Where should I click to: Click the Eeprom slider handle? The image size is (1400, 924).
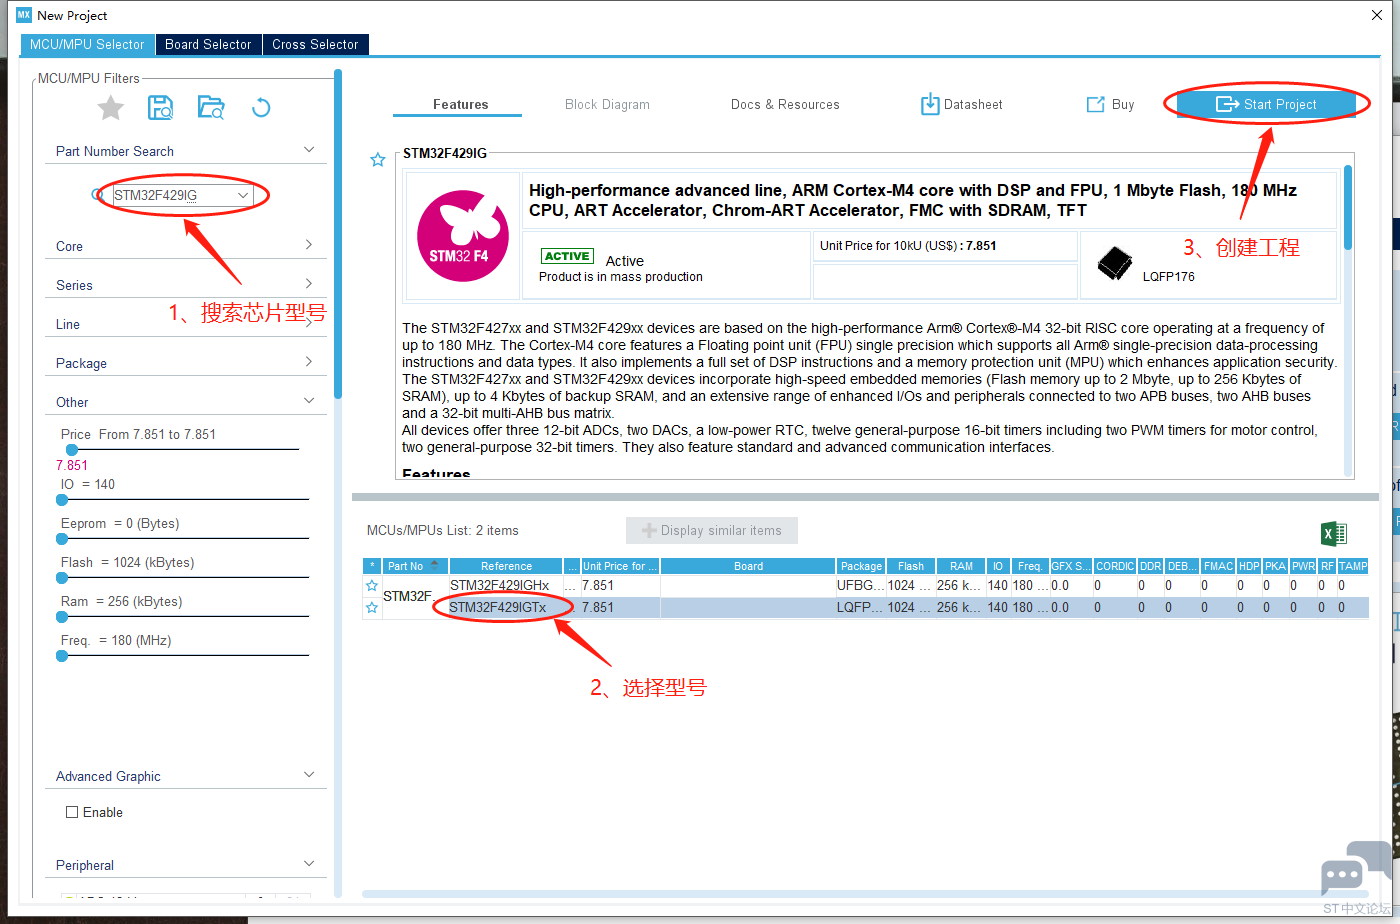62,538
